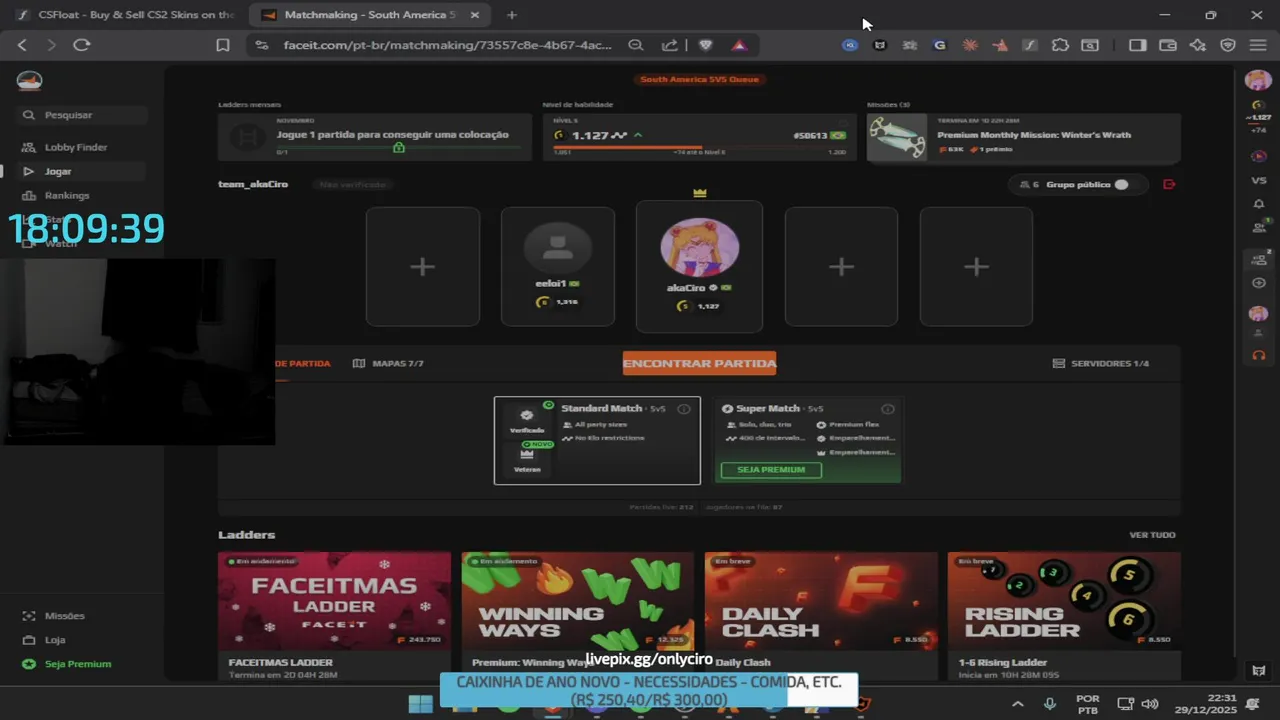Switch to the CSFloat tab
Image resolution: width=1280 pixels, height=720 pixels.
[x=125, y=15]
